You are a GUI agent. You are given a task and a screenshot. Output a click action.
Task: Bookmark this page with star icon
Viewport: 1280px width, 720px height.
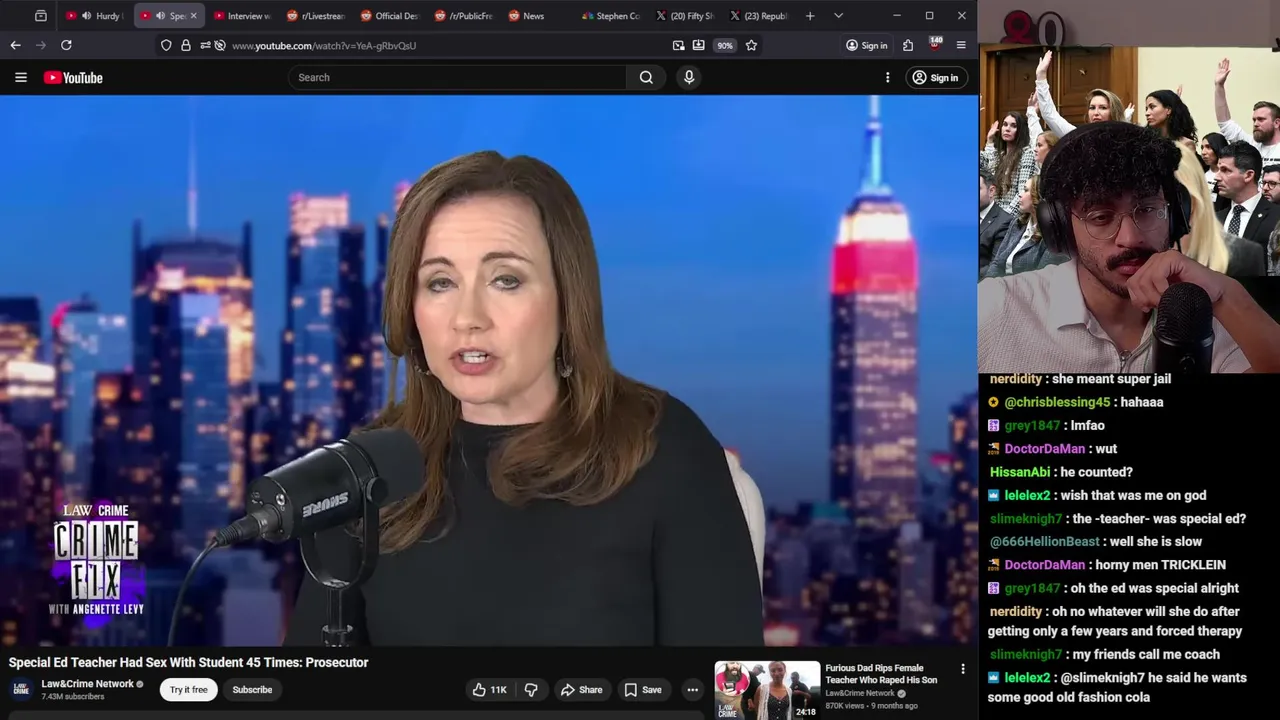coord(751,45)
